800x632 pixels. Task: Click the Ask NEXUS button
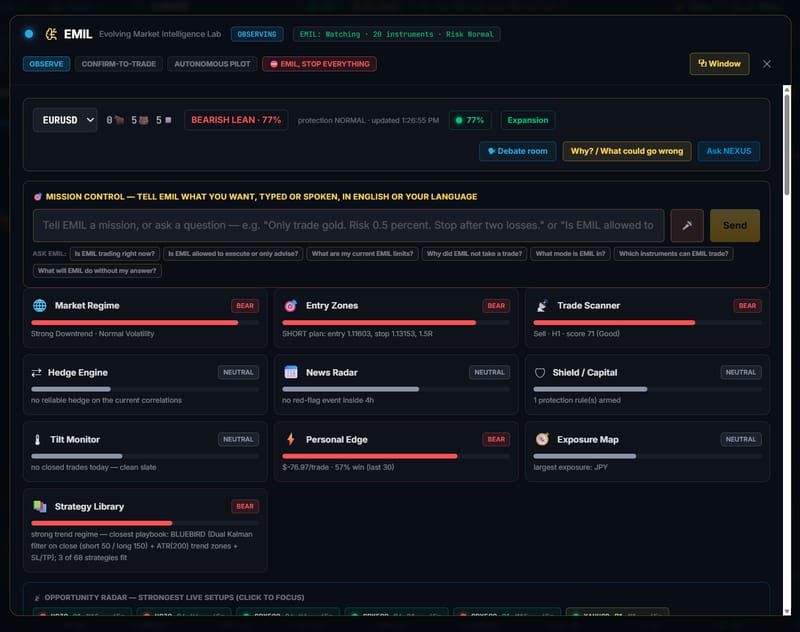tap(729, 151)
